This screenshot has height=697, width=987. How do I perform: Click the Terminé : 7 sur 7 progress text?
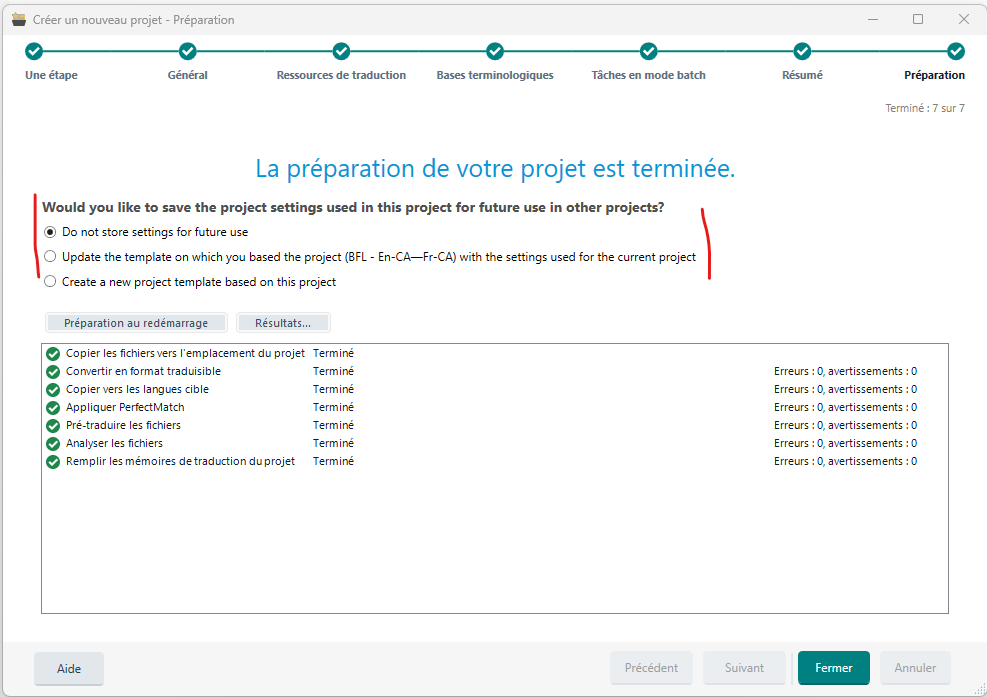[x=925, y=108]
